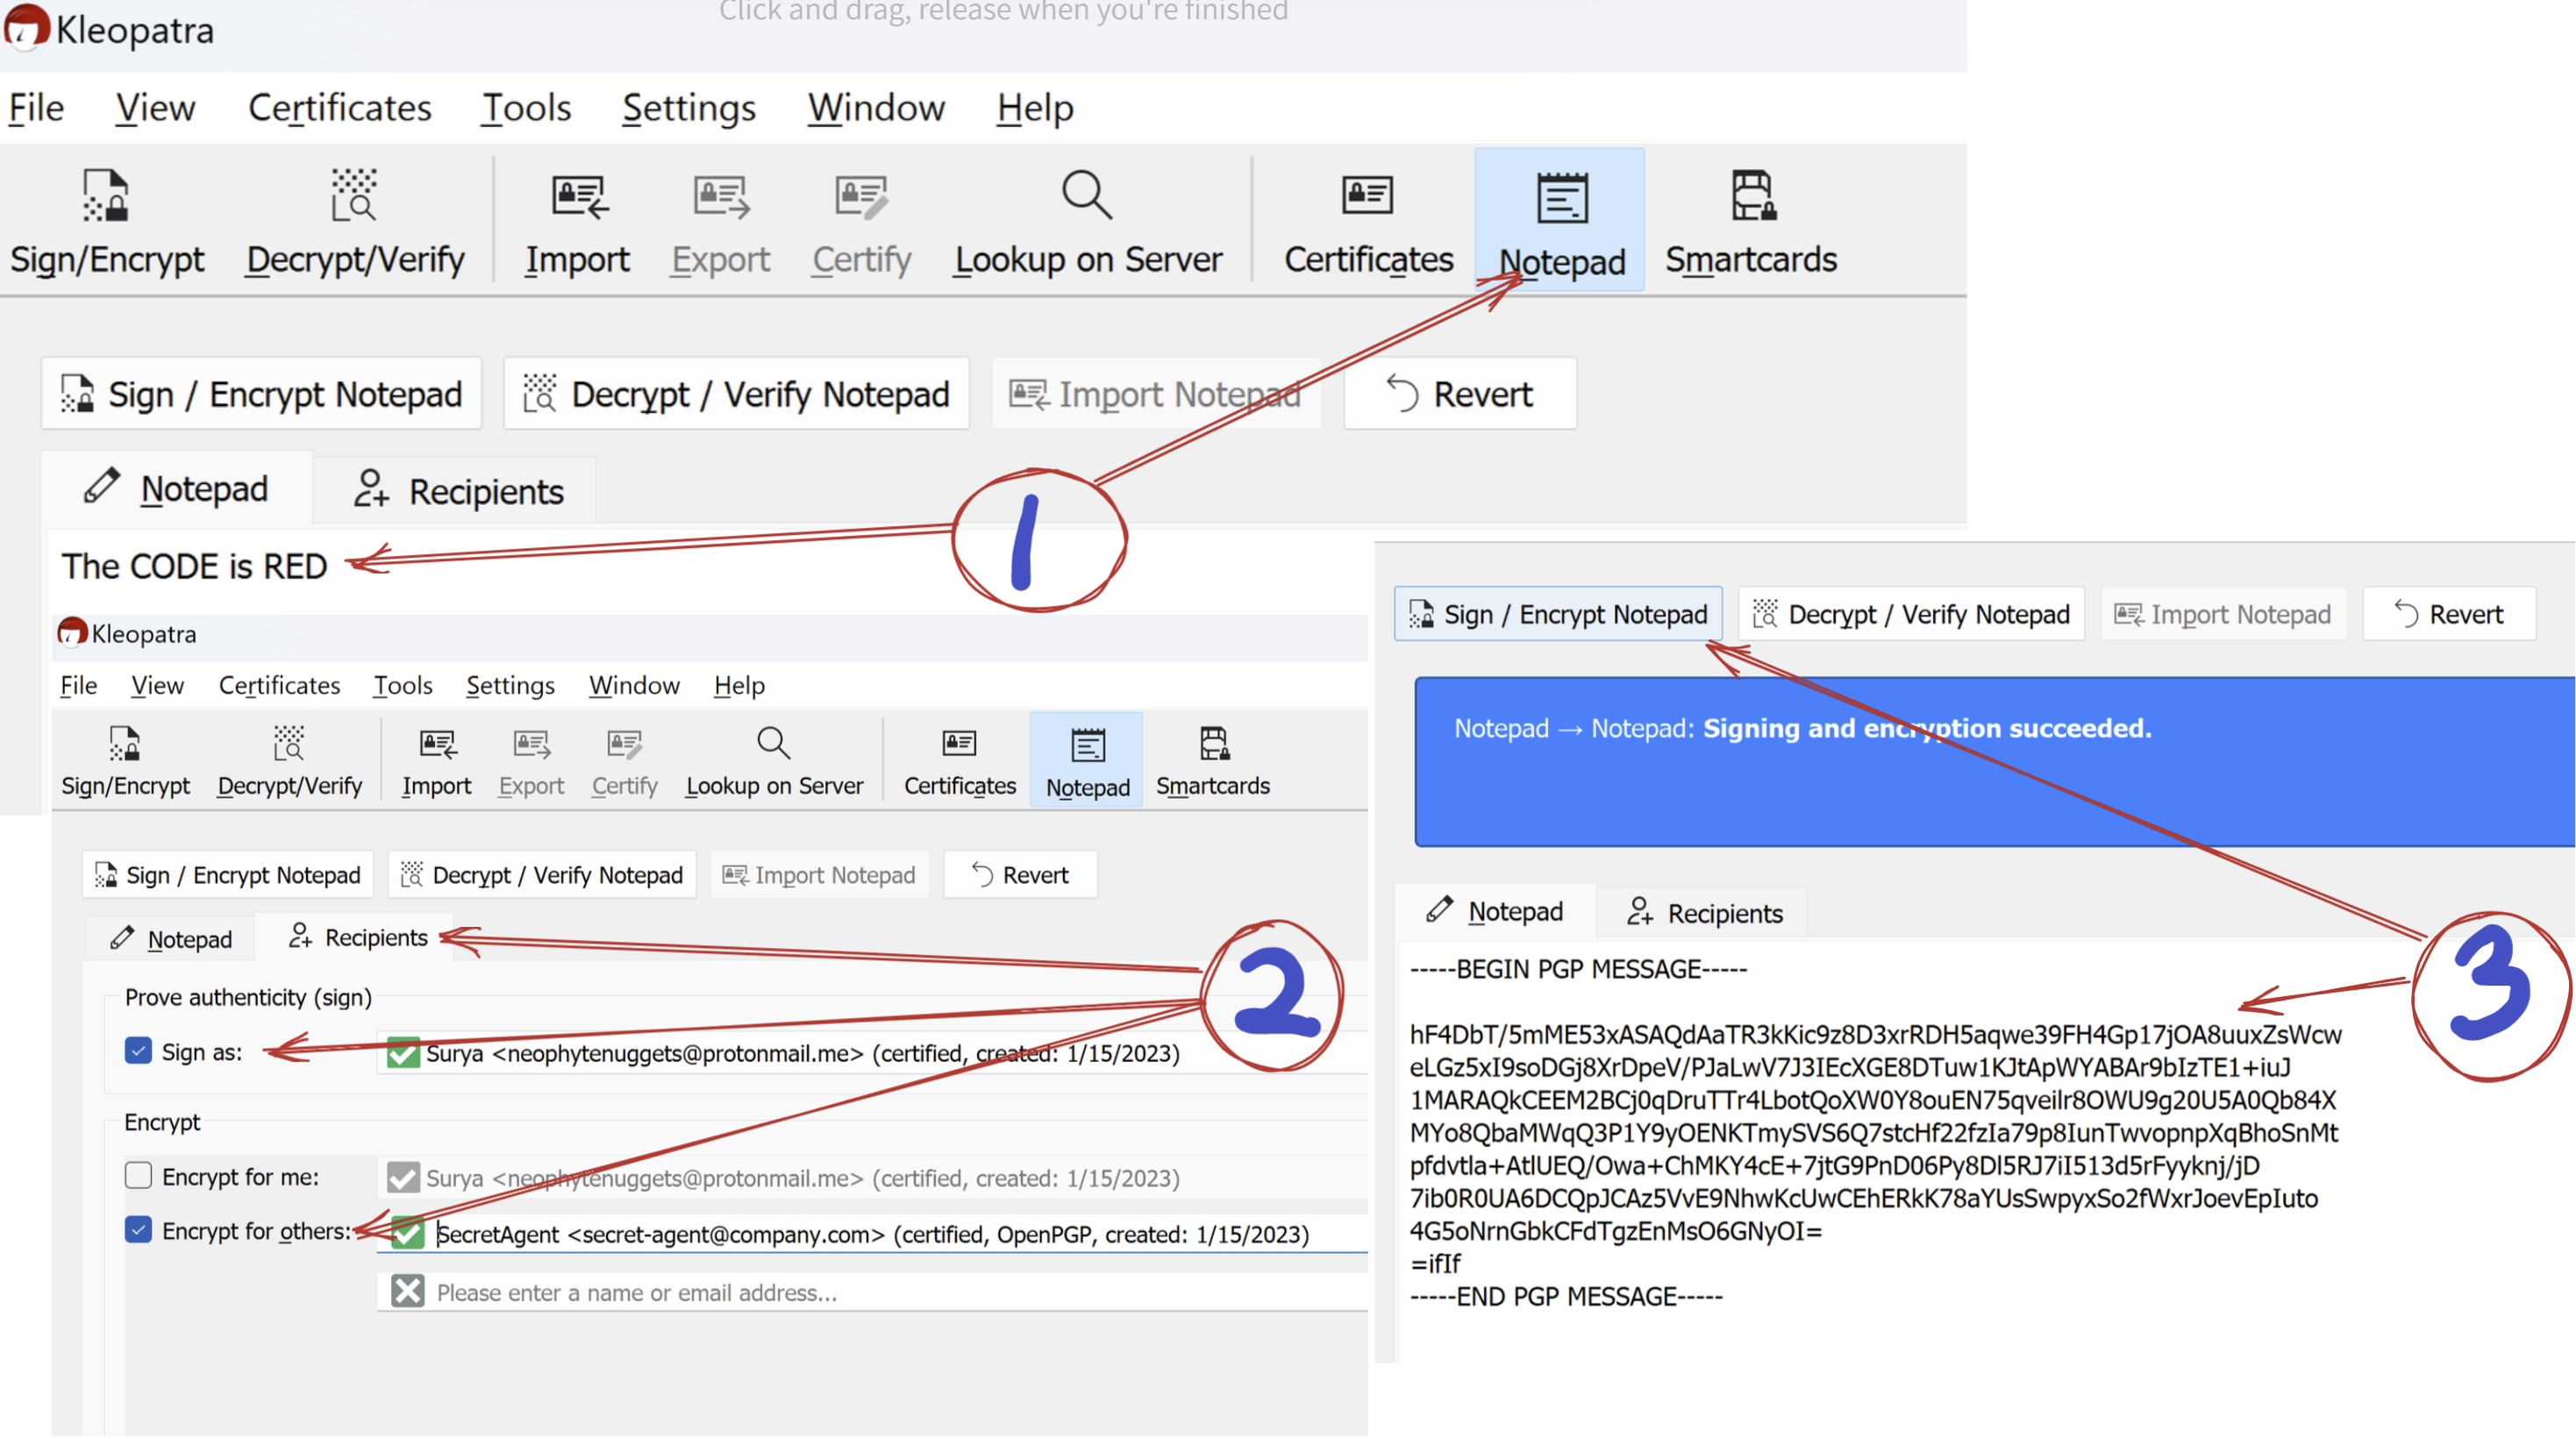Click Lookup on Server in lower Kleopatra toolbar

pos(774,762)
